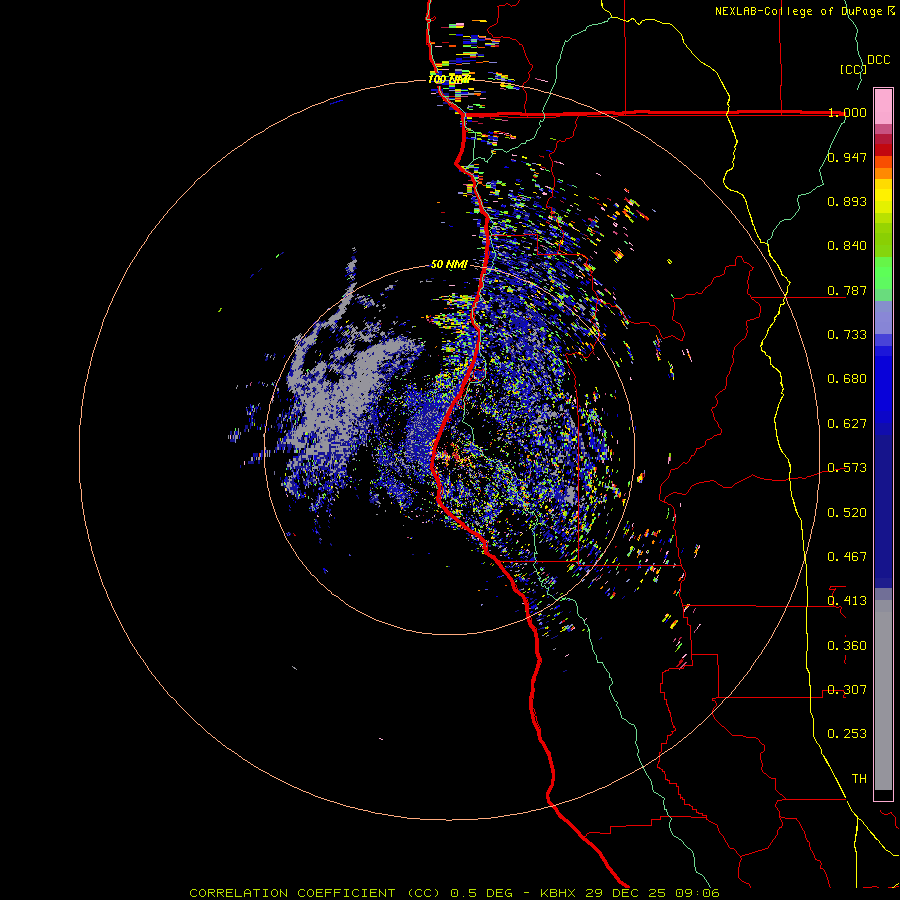Click the 50 NMI range ring label
This screenshot has height=900, width=900.
pyautogui.click(x=449, y=265)
